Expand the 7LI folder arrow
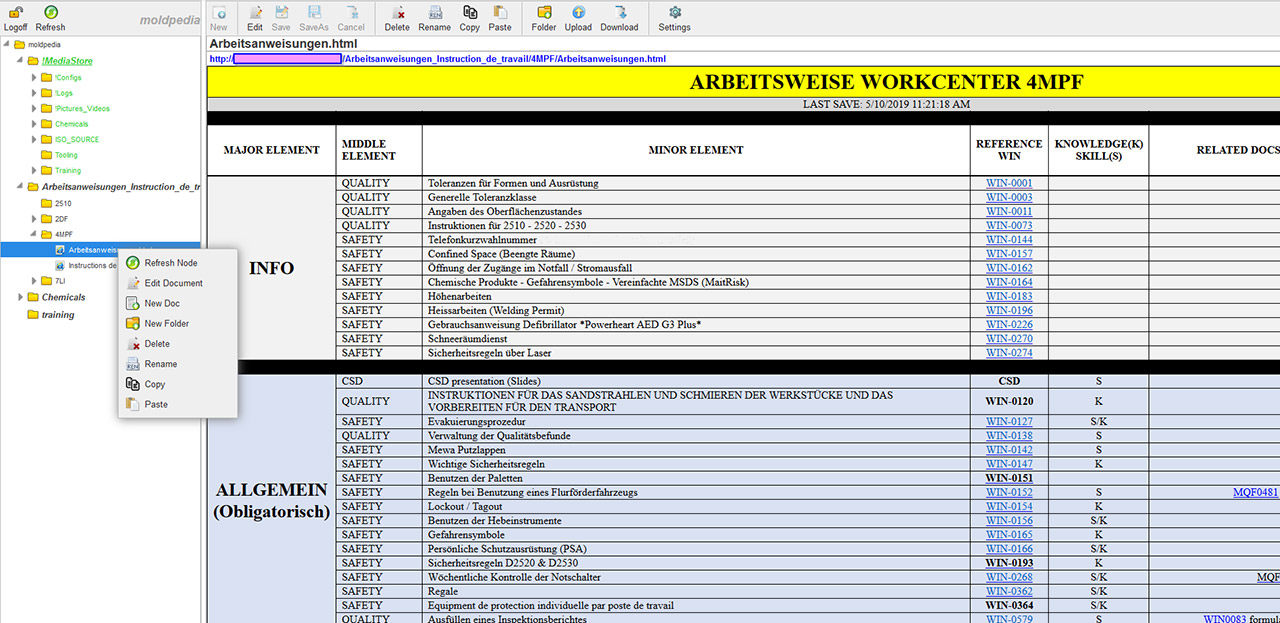 (33, 281)
